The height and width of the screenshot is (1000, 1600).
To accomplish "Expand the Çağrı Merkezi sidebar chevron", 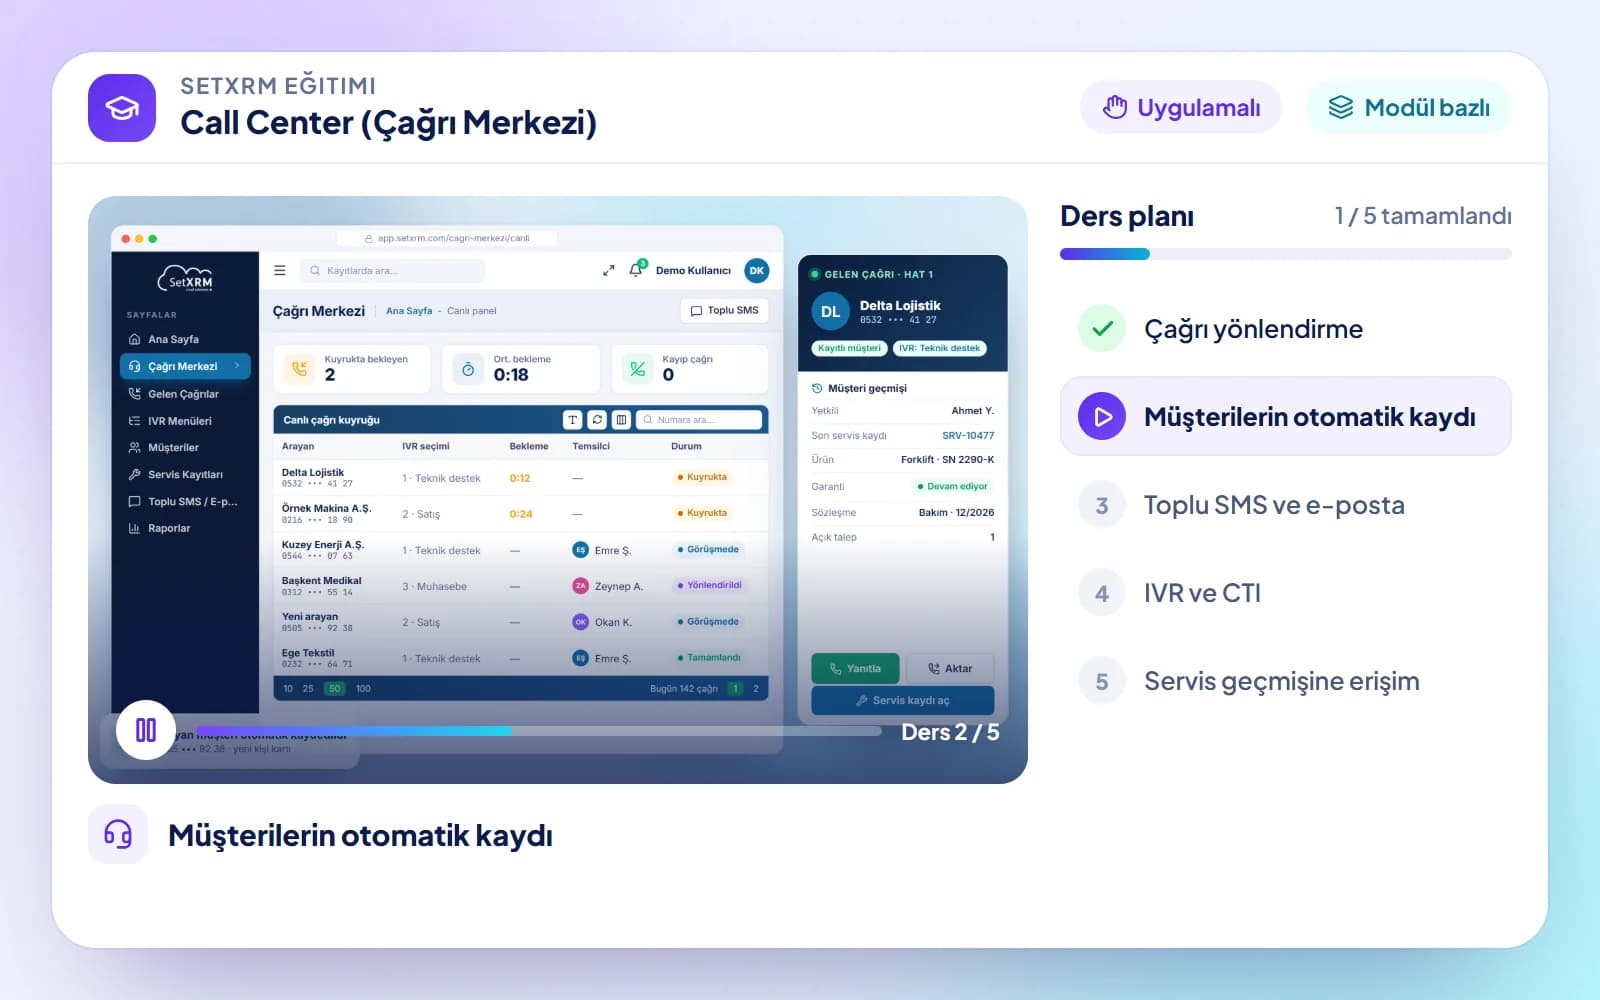I will point(237,366).
